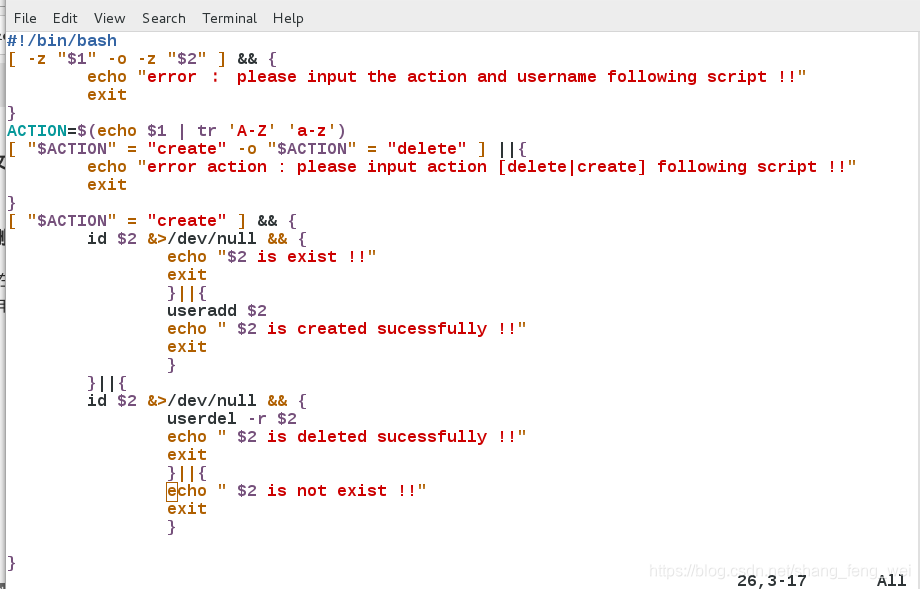This screenshot has width=920, height=589.
Task: Click the text 'please input the action and username'
Action: (416, 77)
